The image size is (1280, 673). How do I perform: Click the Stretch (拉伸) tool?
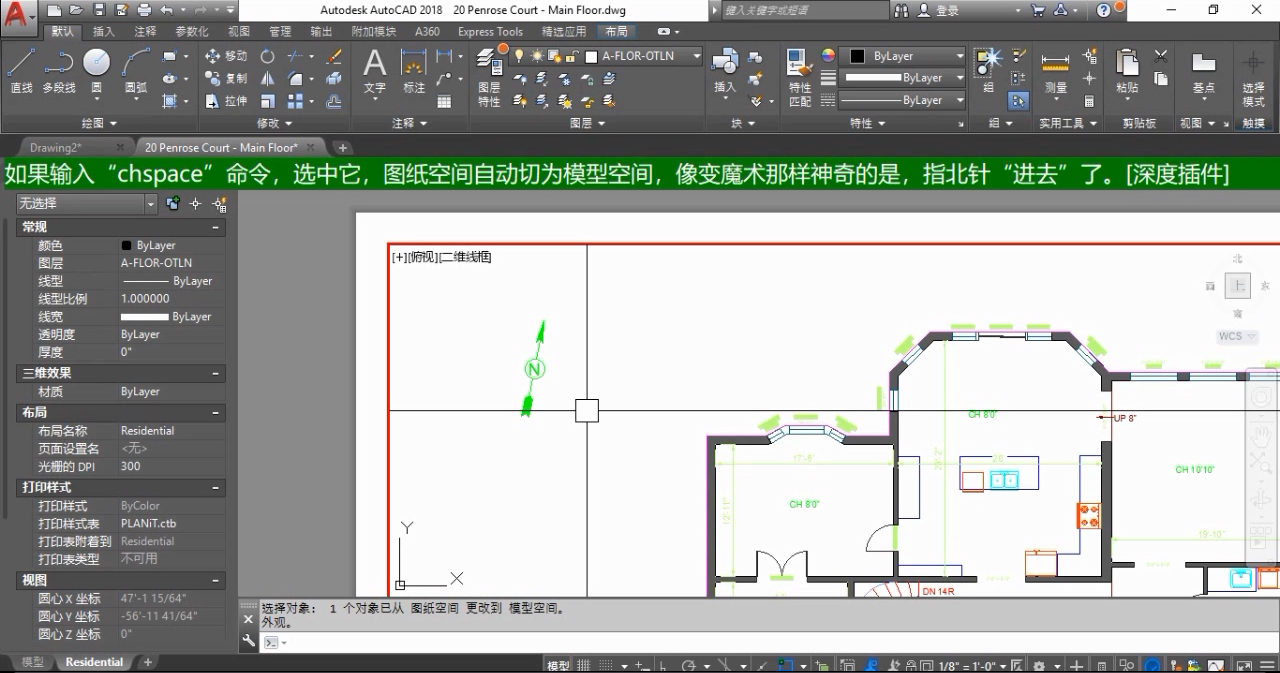[226, 101]
